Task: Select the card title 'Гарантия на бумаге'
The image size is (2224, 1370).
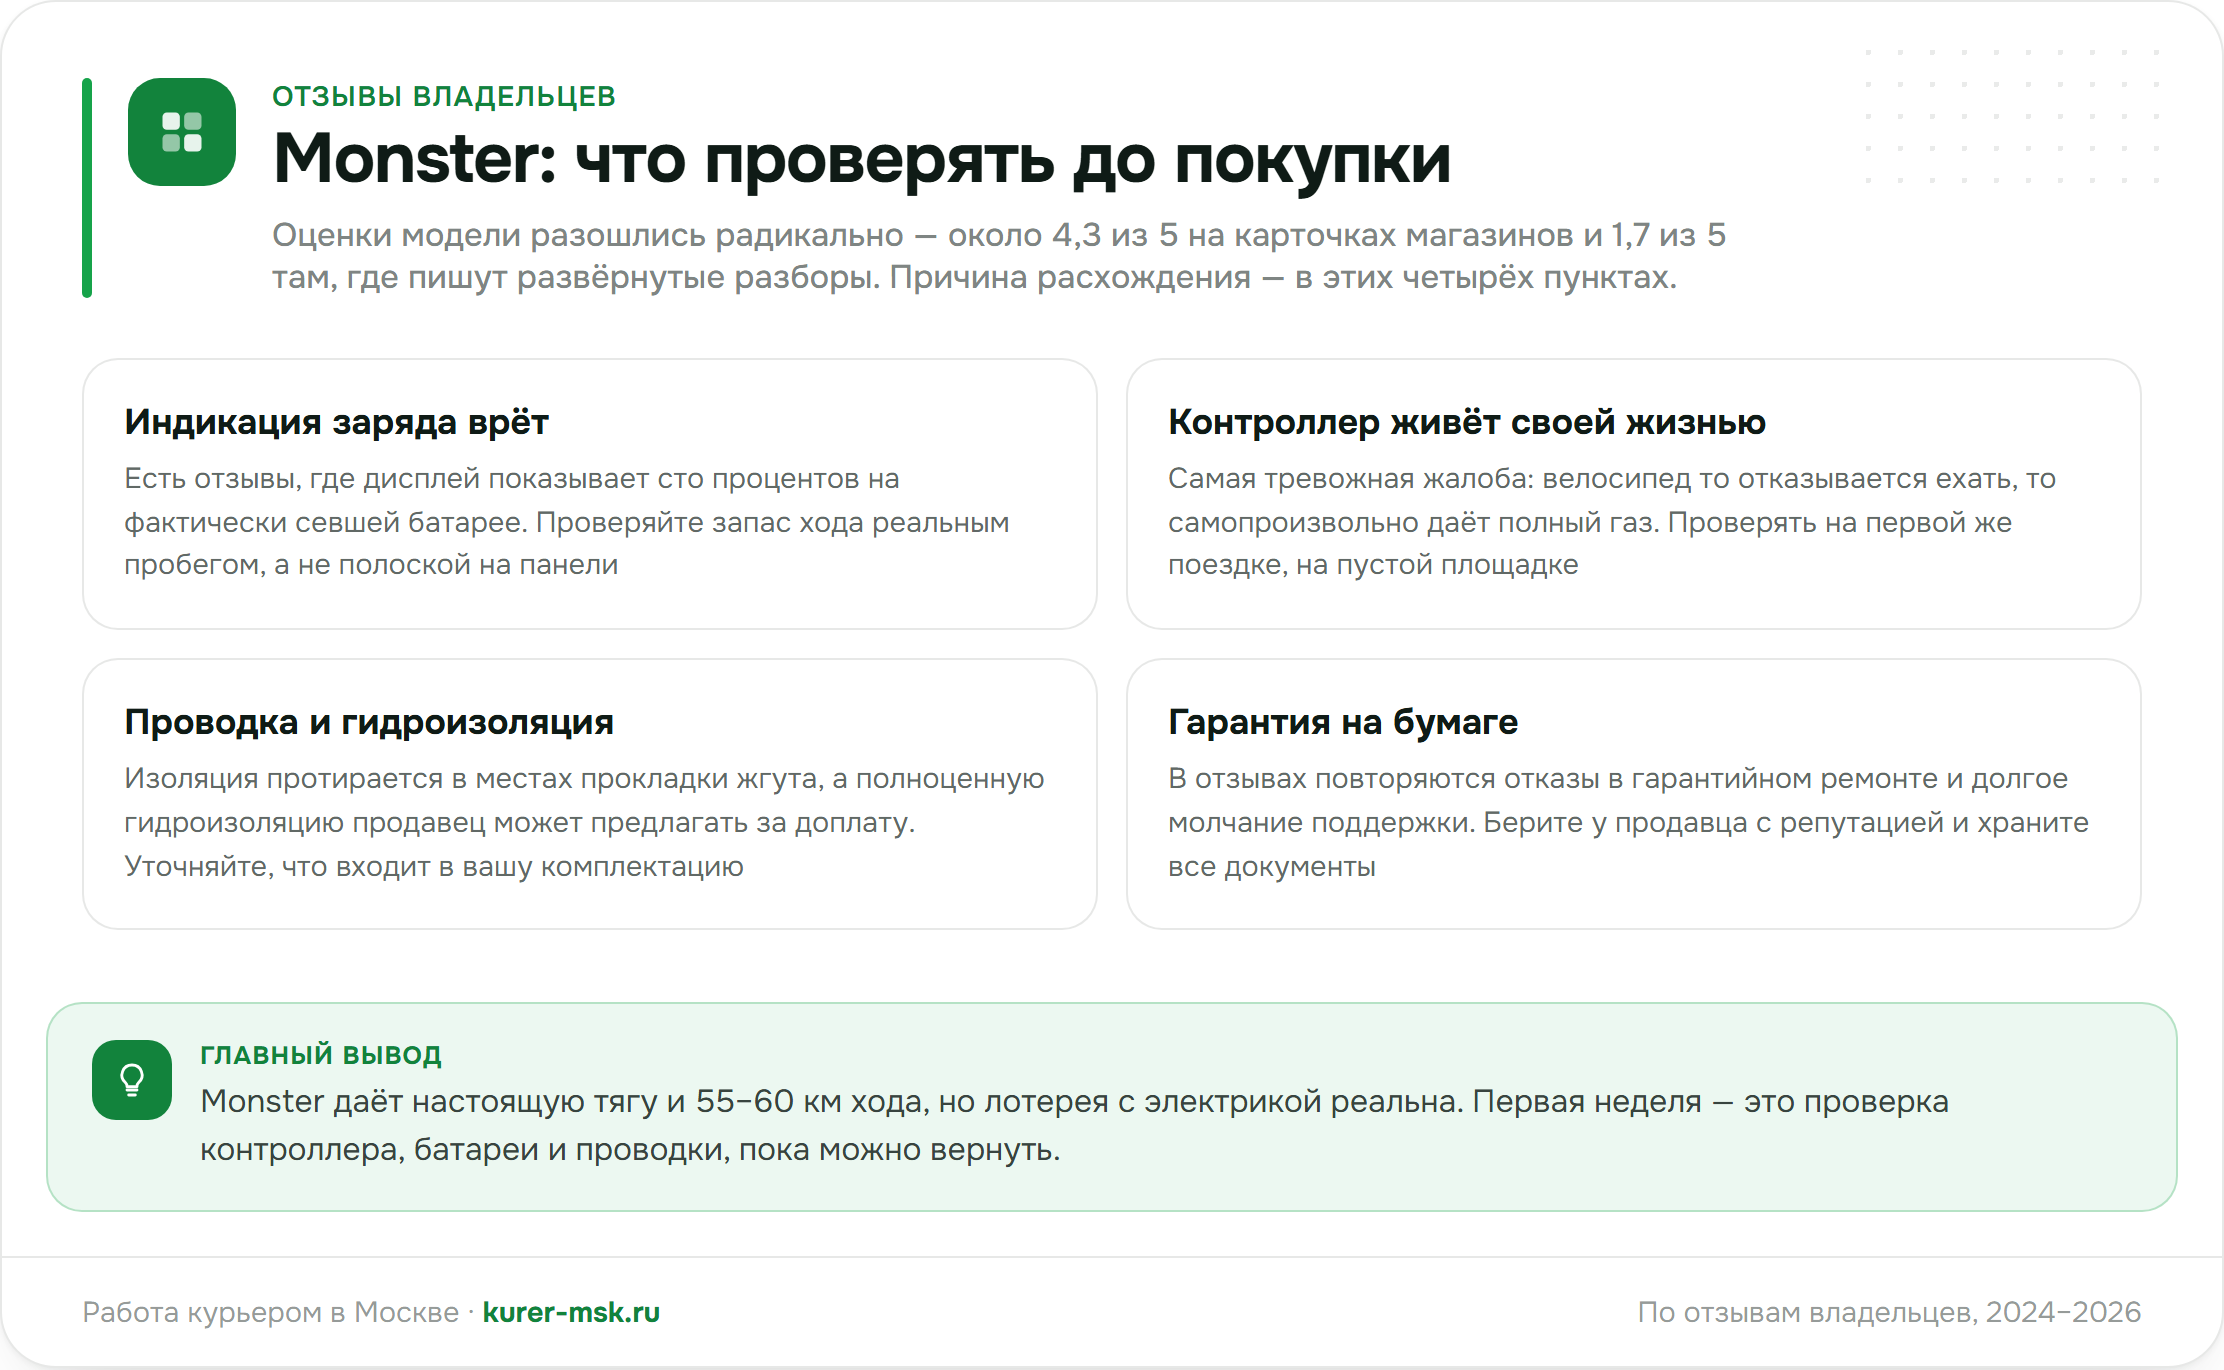Action: [x=1343, y=722]
